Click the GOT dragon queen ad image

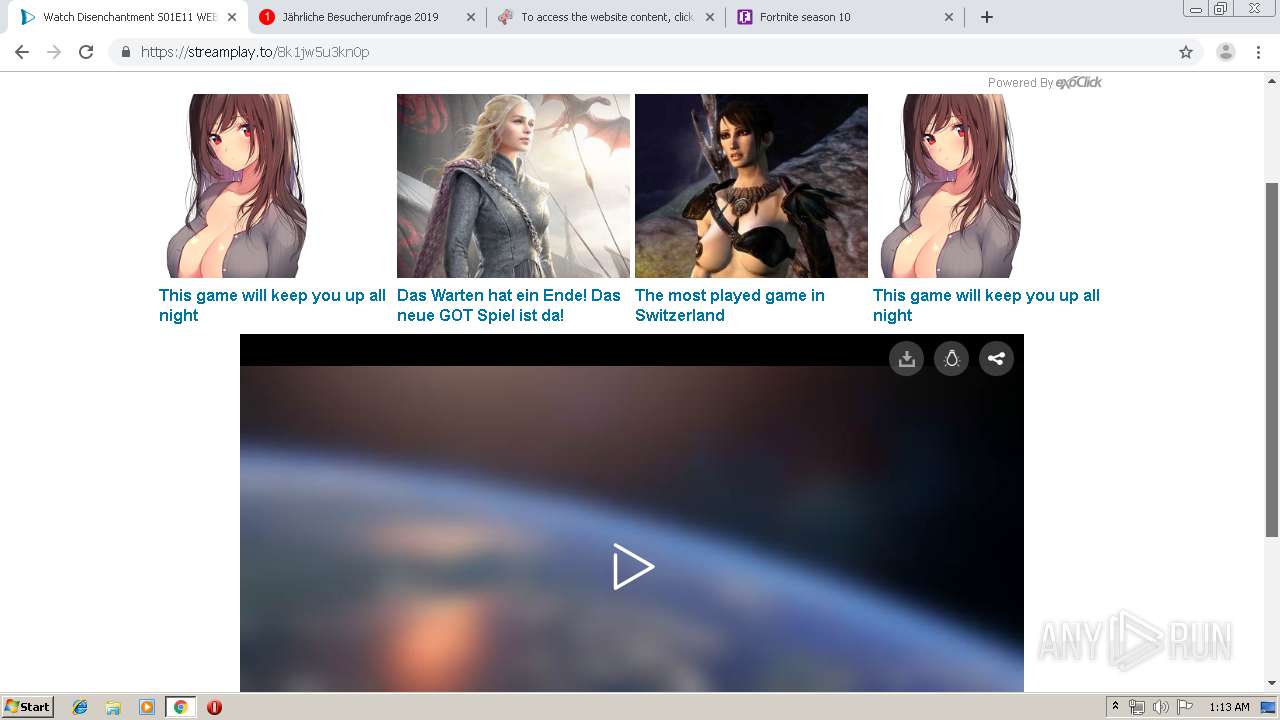click(513, 186)
